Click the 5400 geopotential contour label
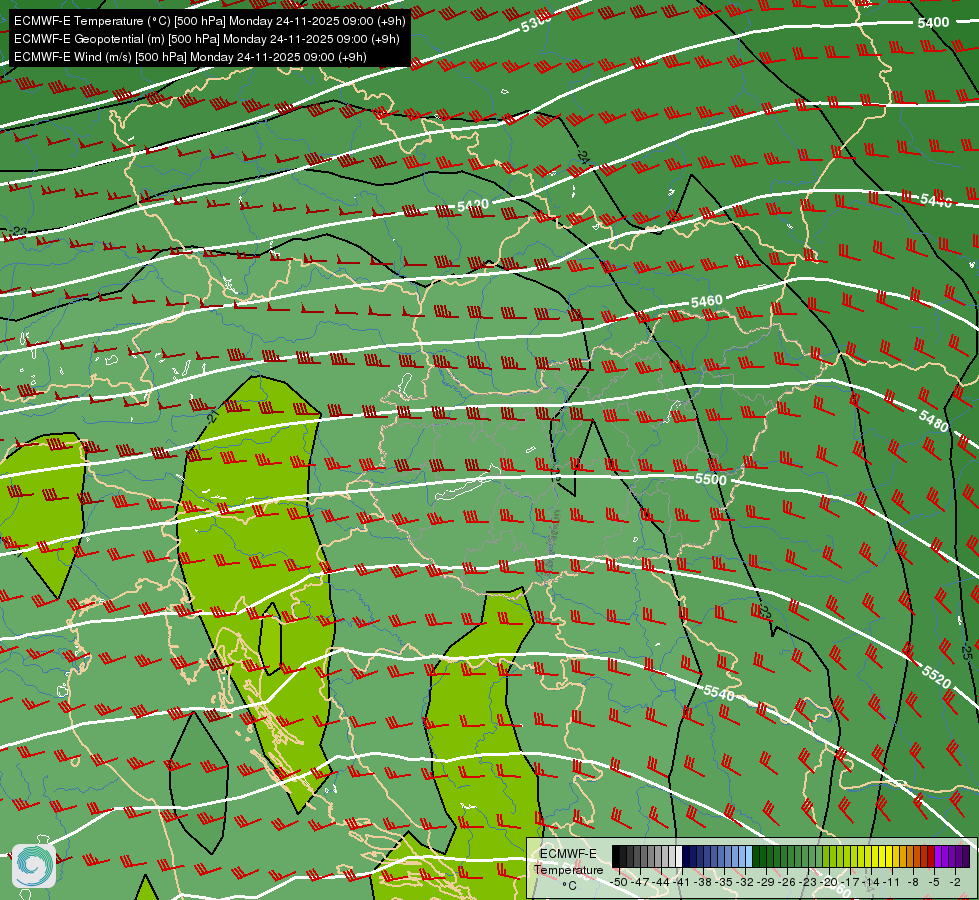The width and height of the screenshot is (979, 900). (933, 23)
